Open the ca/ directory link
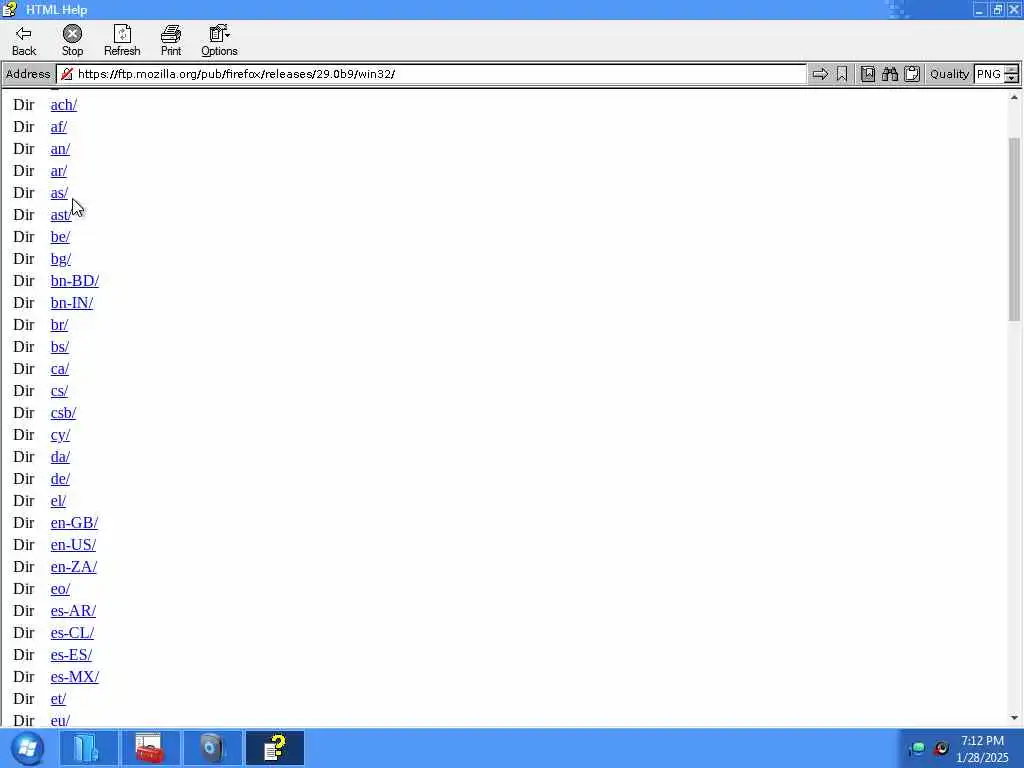1024x768 pixels. coord(60,369)
